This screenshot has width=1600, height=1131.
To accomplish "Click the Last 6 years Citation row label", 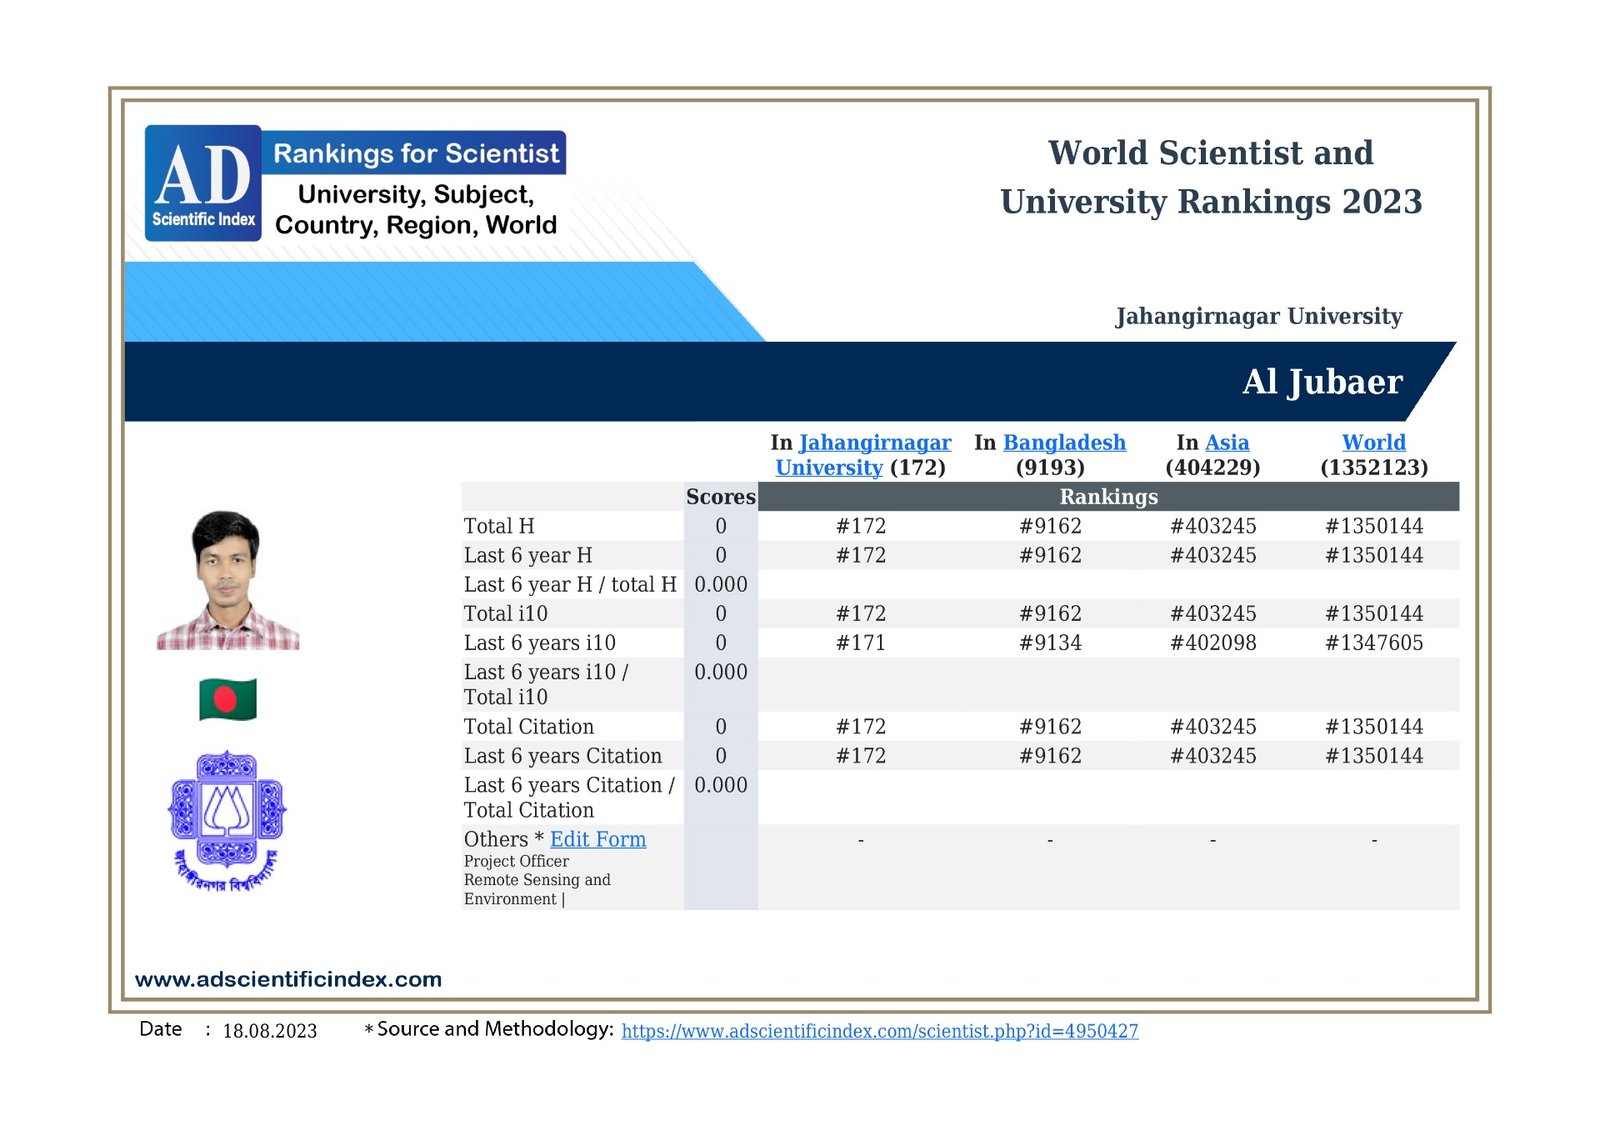I will coord(563,756).
